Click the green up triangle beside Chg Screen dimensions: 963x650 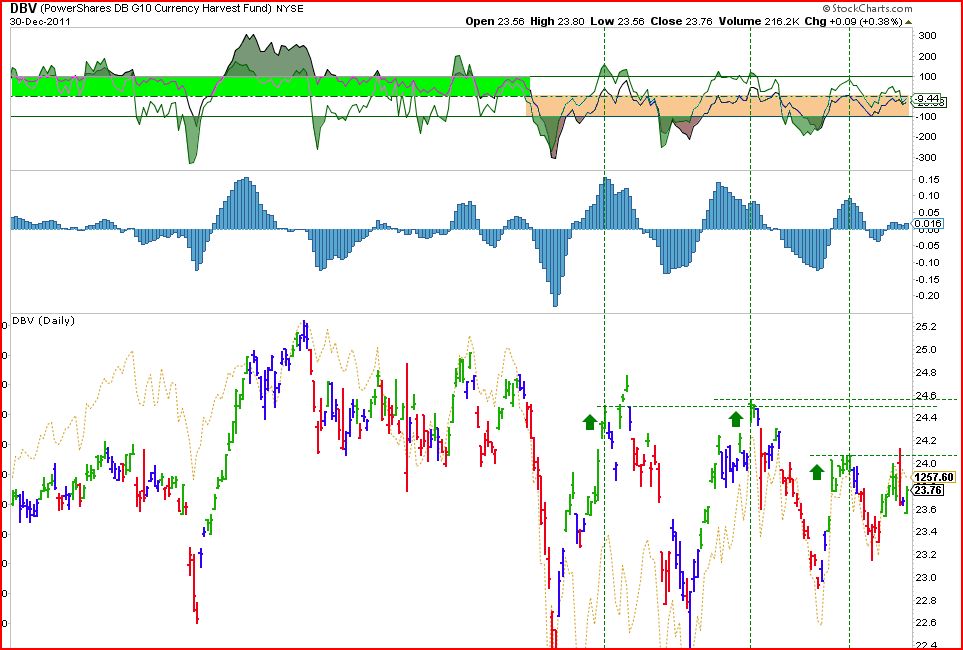[x=908, y=22]
